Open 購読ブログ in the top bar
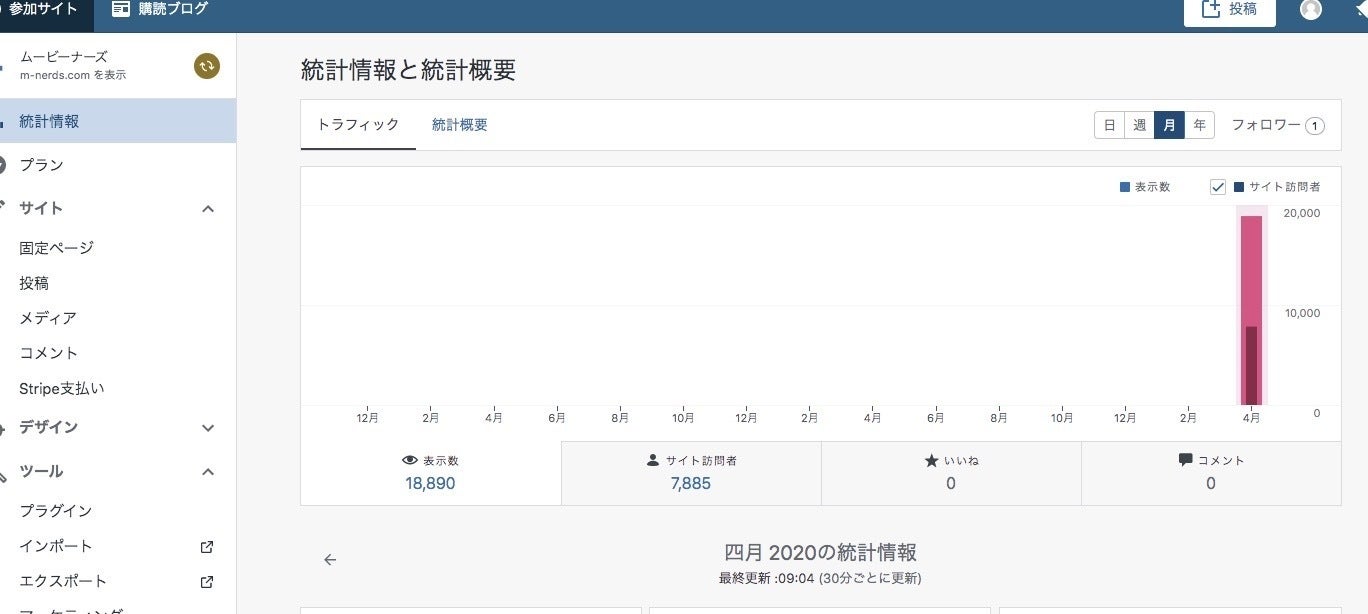Screen dimensions: 1368x614 tap(161, 9)
